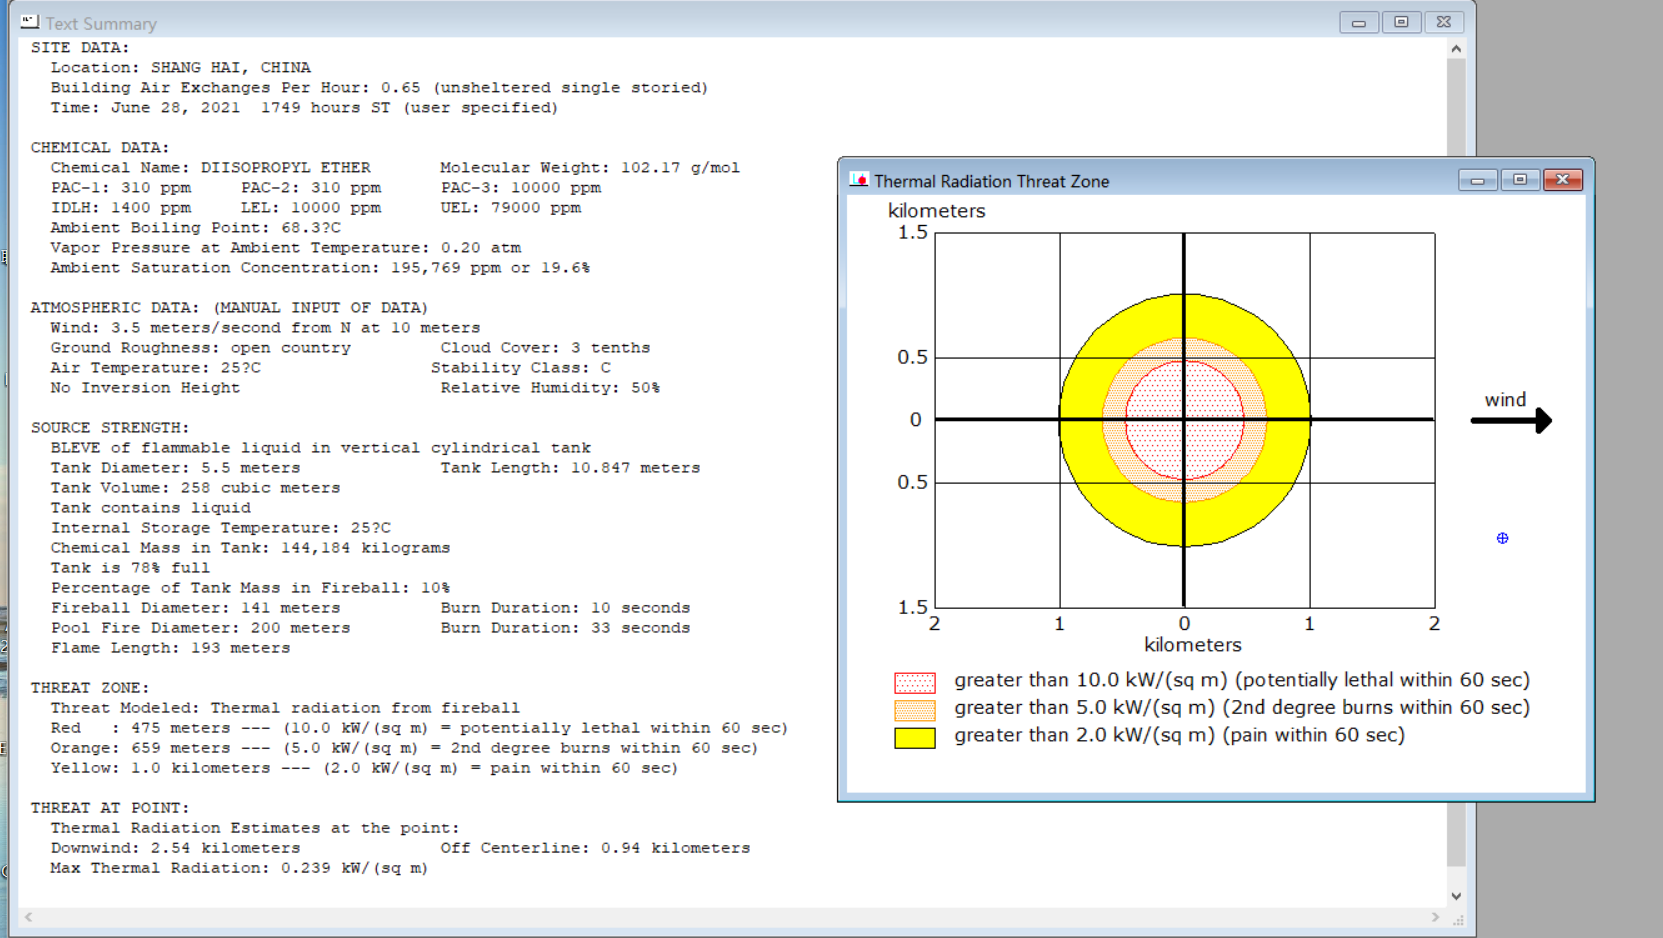Maximize the Thermal Radiation Threat Zone window

click(1520, 180)
